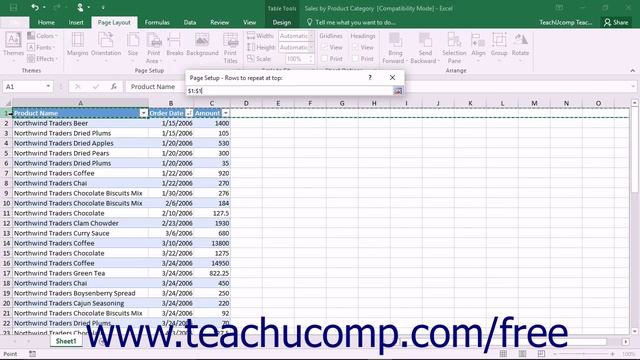Click the Print Titles button
Screen dimensions: 640x360
230,47
